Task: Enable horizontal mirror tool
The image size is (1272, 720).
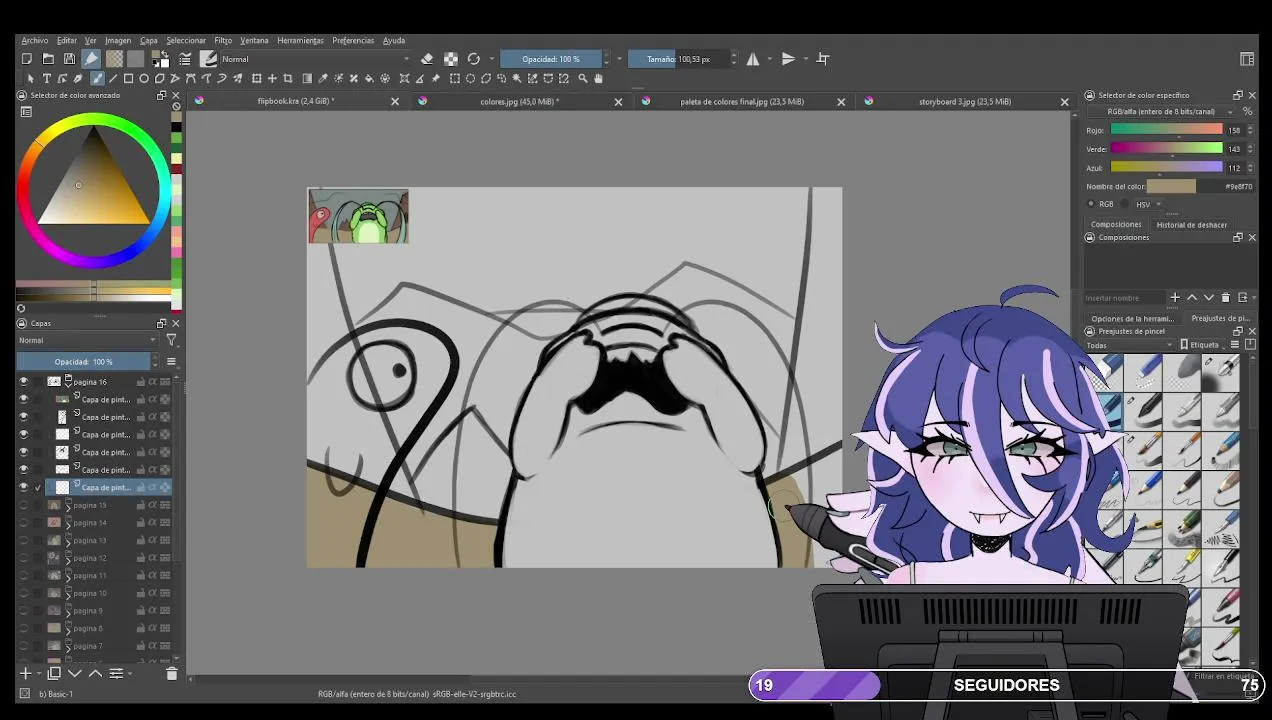Action: [x=753, y=59]
